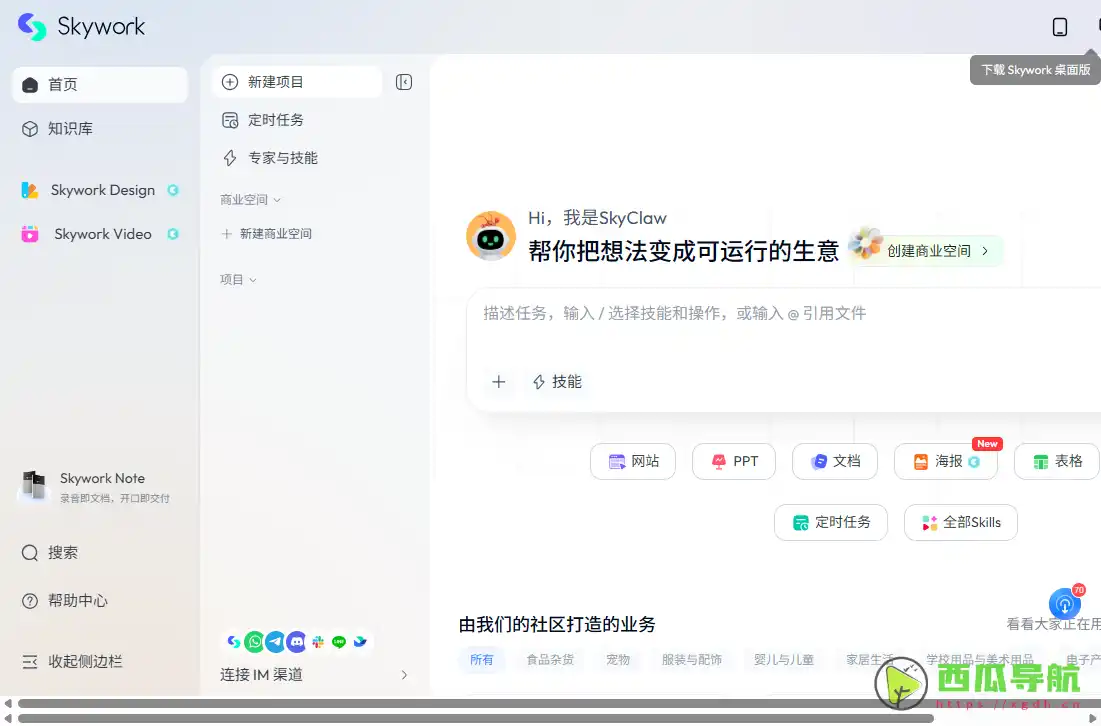Screen dimensions: 1101x726
Task: Click the home icon next to 首页
Action: pos(29,85)
